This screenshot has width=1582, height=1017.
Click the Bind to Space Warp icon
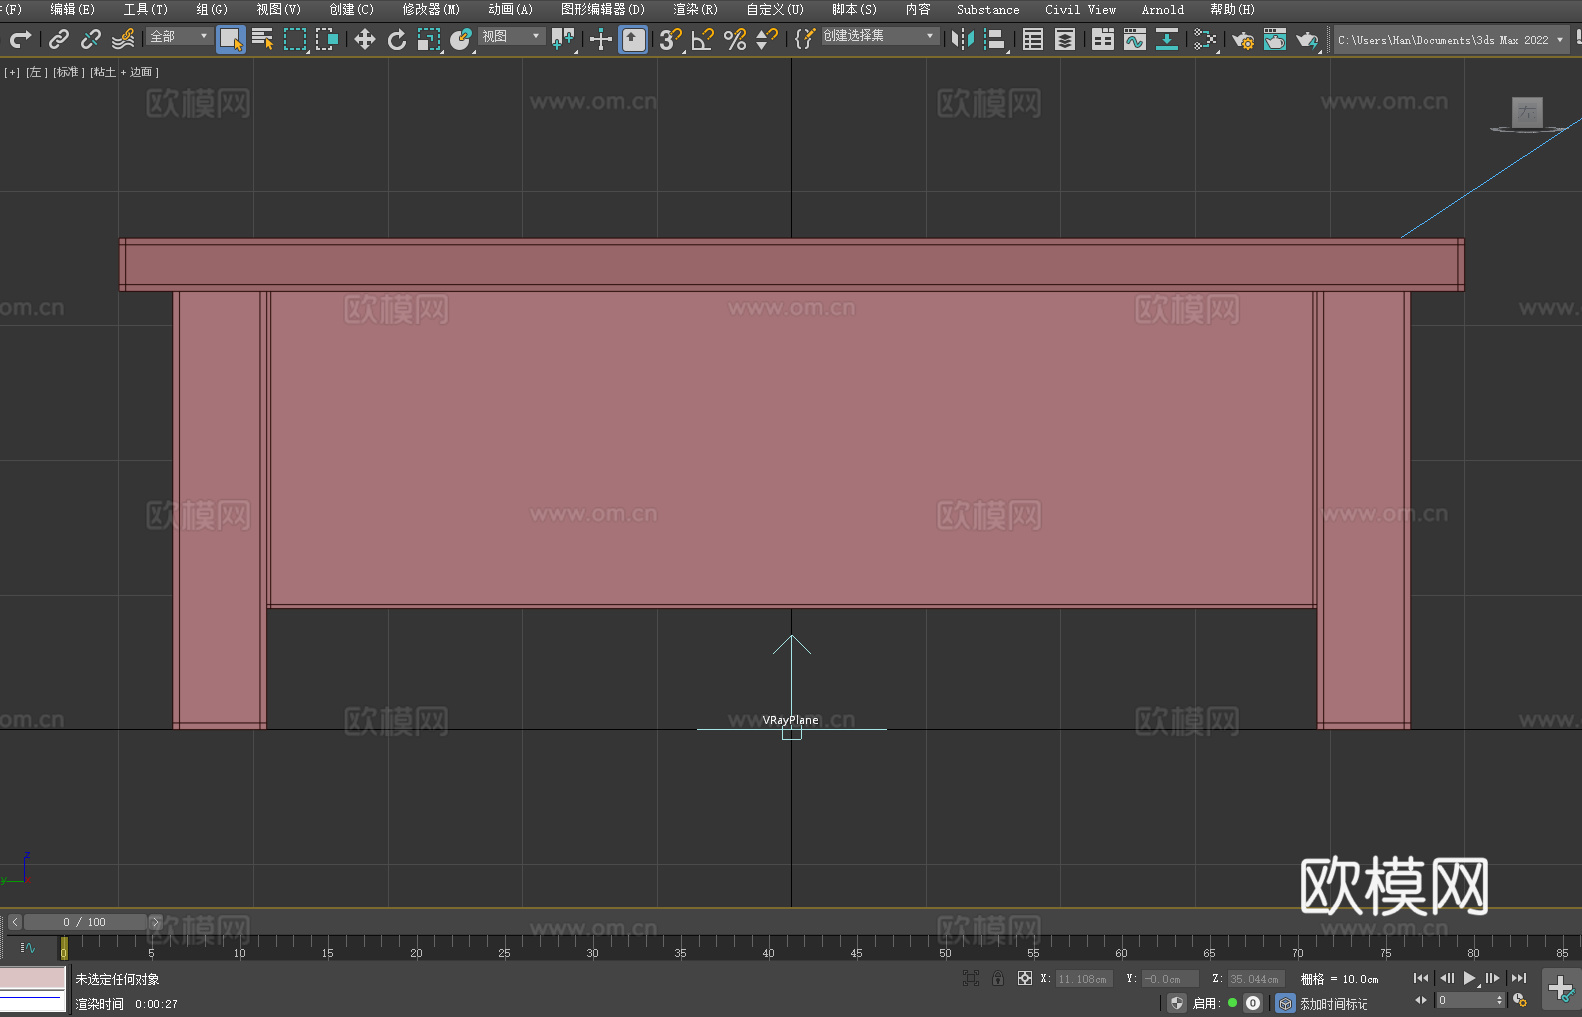(x=123, y=39)
